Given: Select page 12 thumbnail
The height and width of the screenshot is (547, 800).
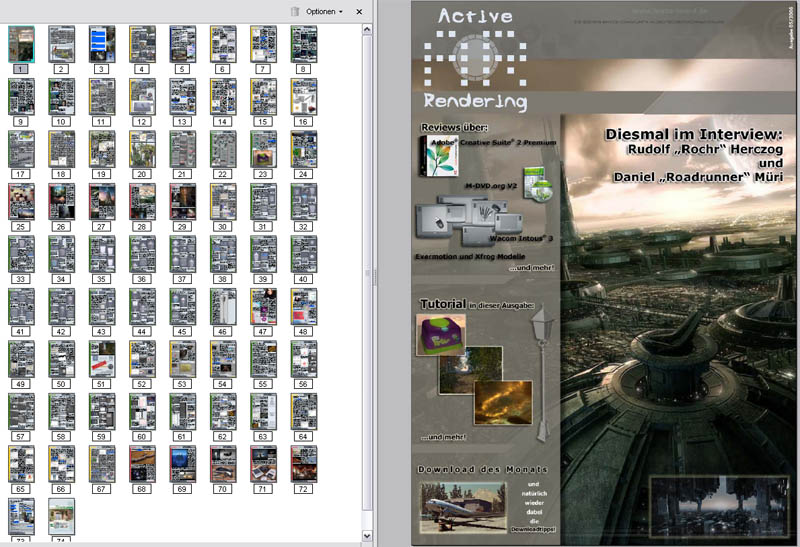Looking at the screenshot, I should (x=142, y=97).
